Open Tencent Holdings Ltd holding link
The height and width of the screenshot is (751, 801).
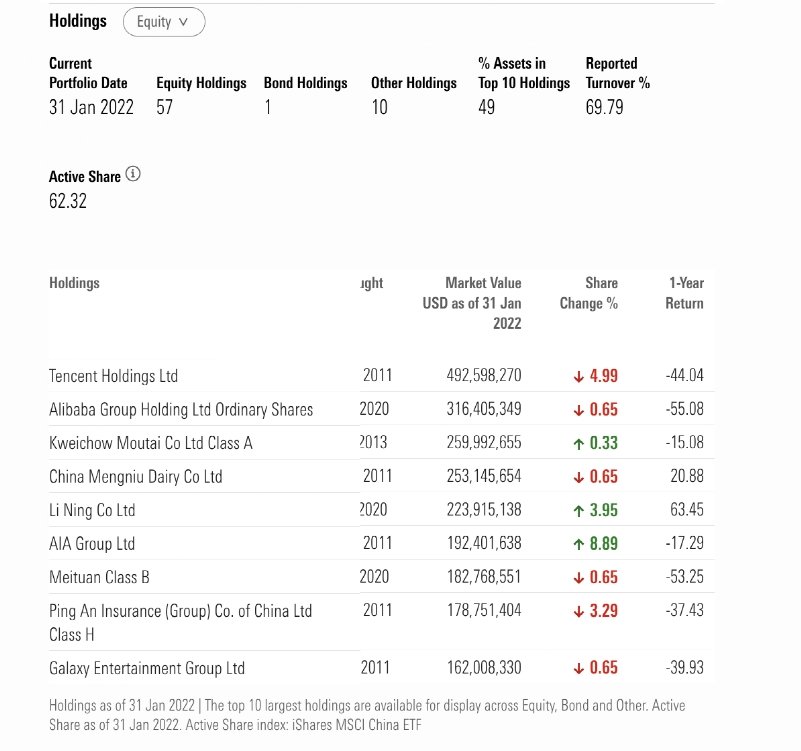(113, 376)
